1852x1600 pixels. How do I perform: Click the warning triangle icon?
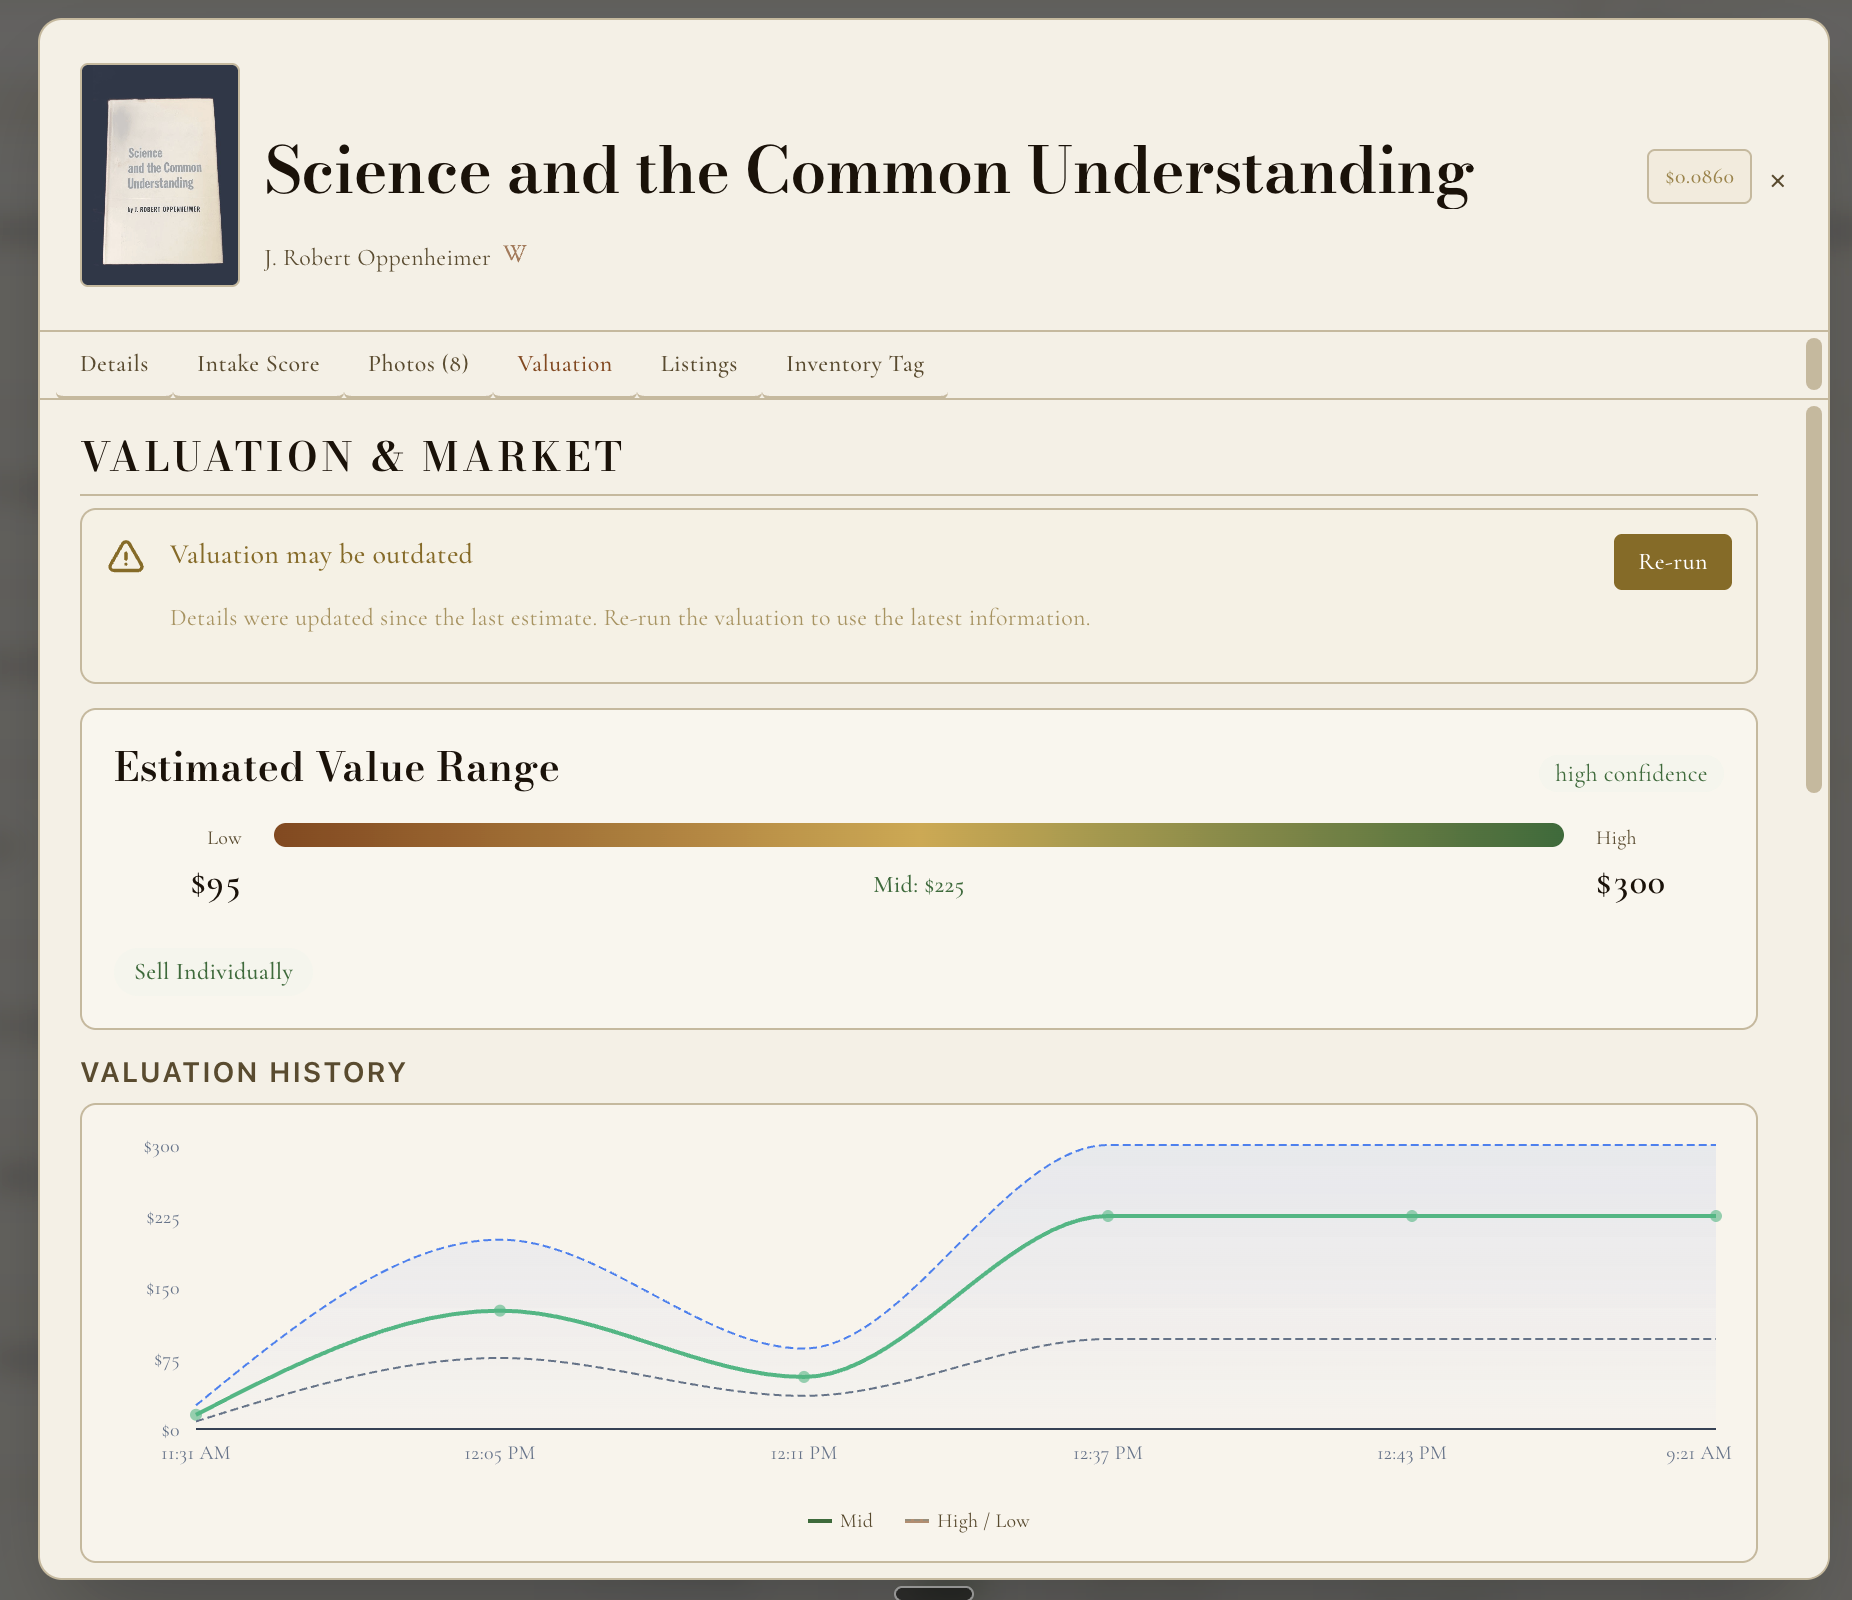(x=126, y=557)
